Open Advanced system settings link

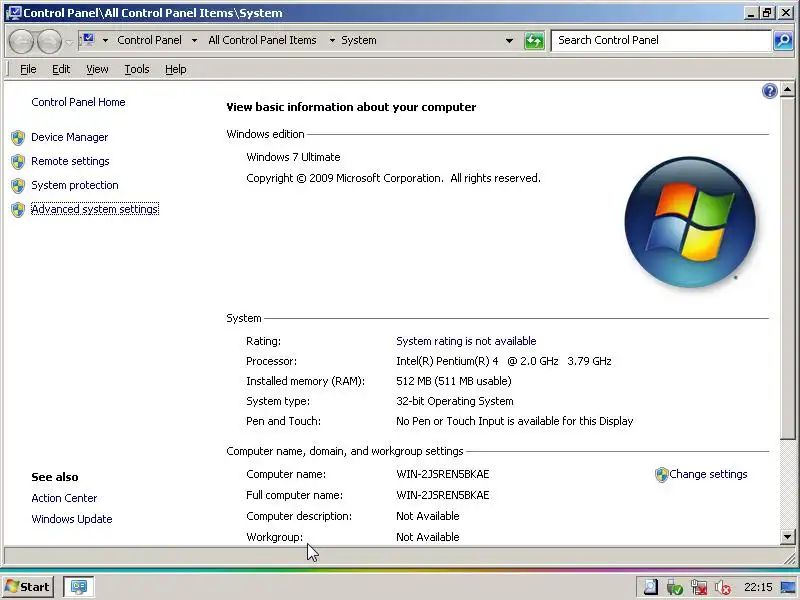(x=95, y=209)
